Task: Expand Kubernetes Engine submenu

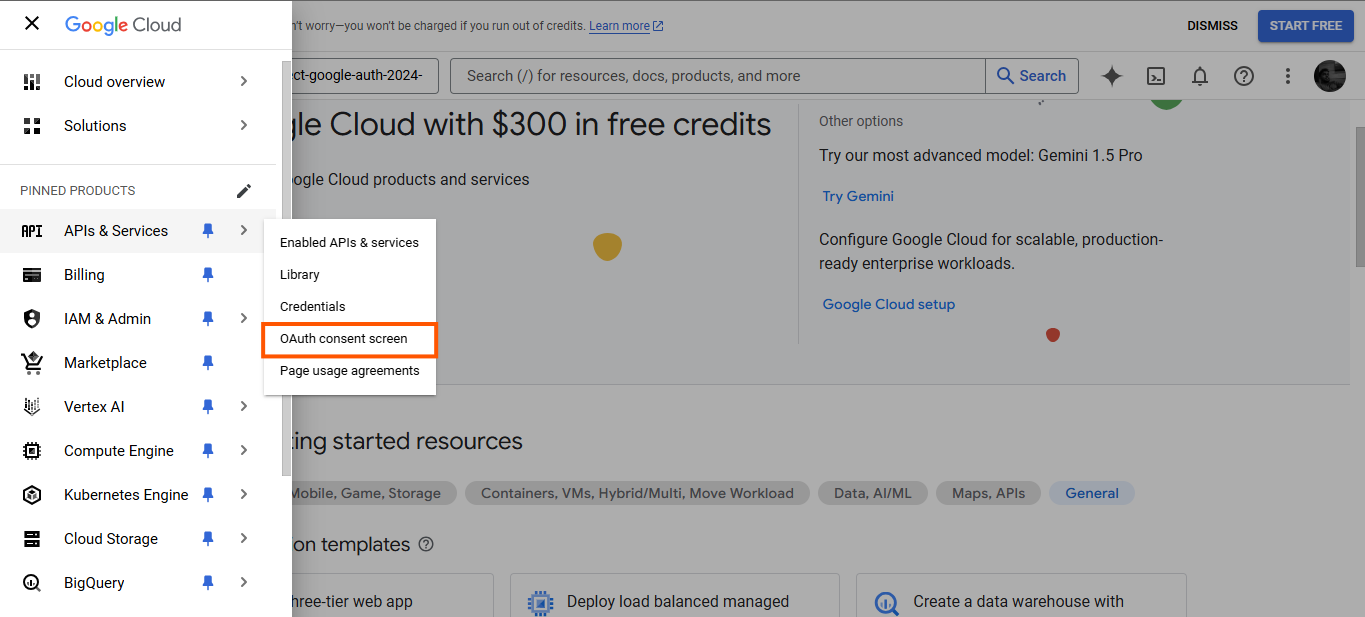Action: [x=243, y=494]
